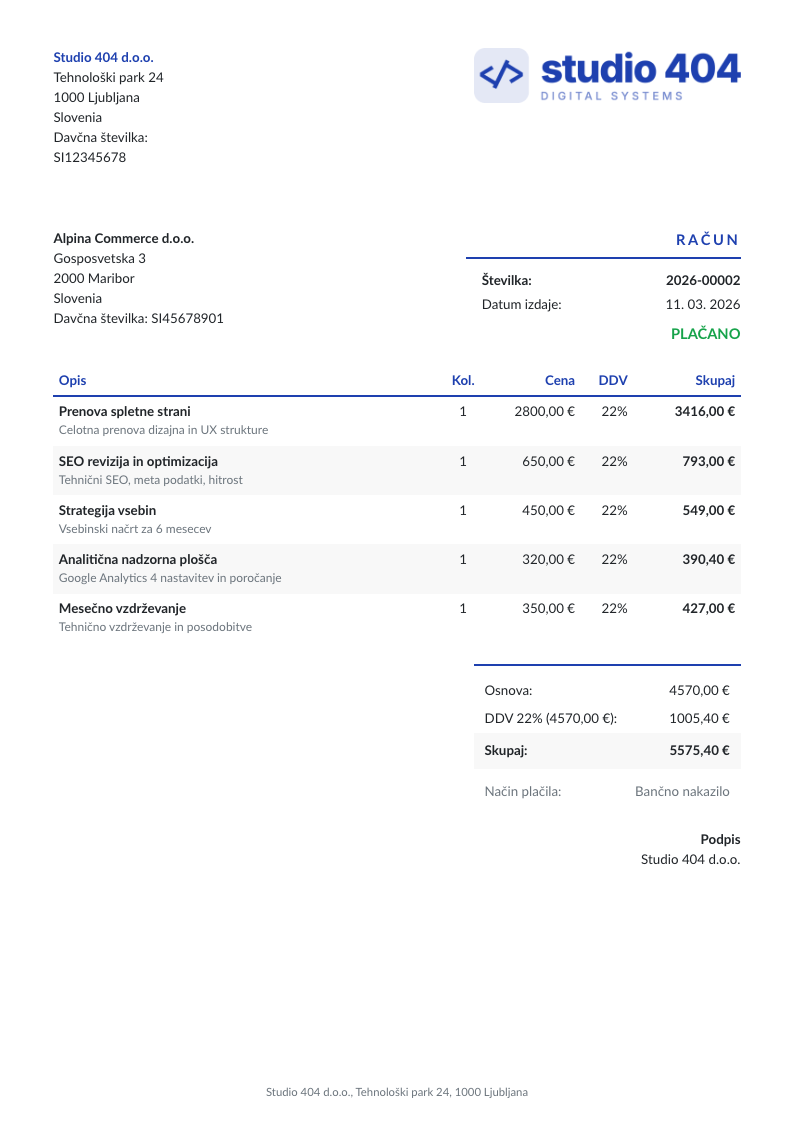Select the SEO revizija in optimizacija row
Viewport: 794px width, 1123px height.
pos(397,470)
